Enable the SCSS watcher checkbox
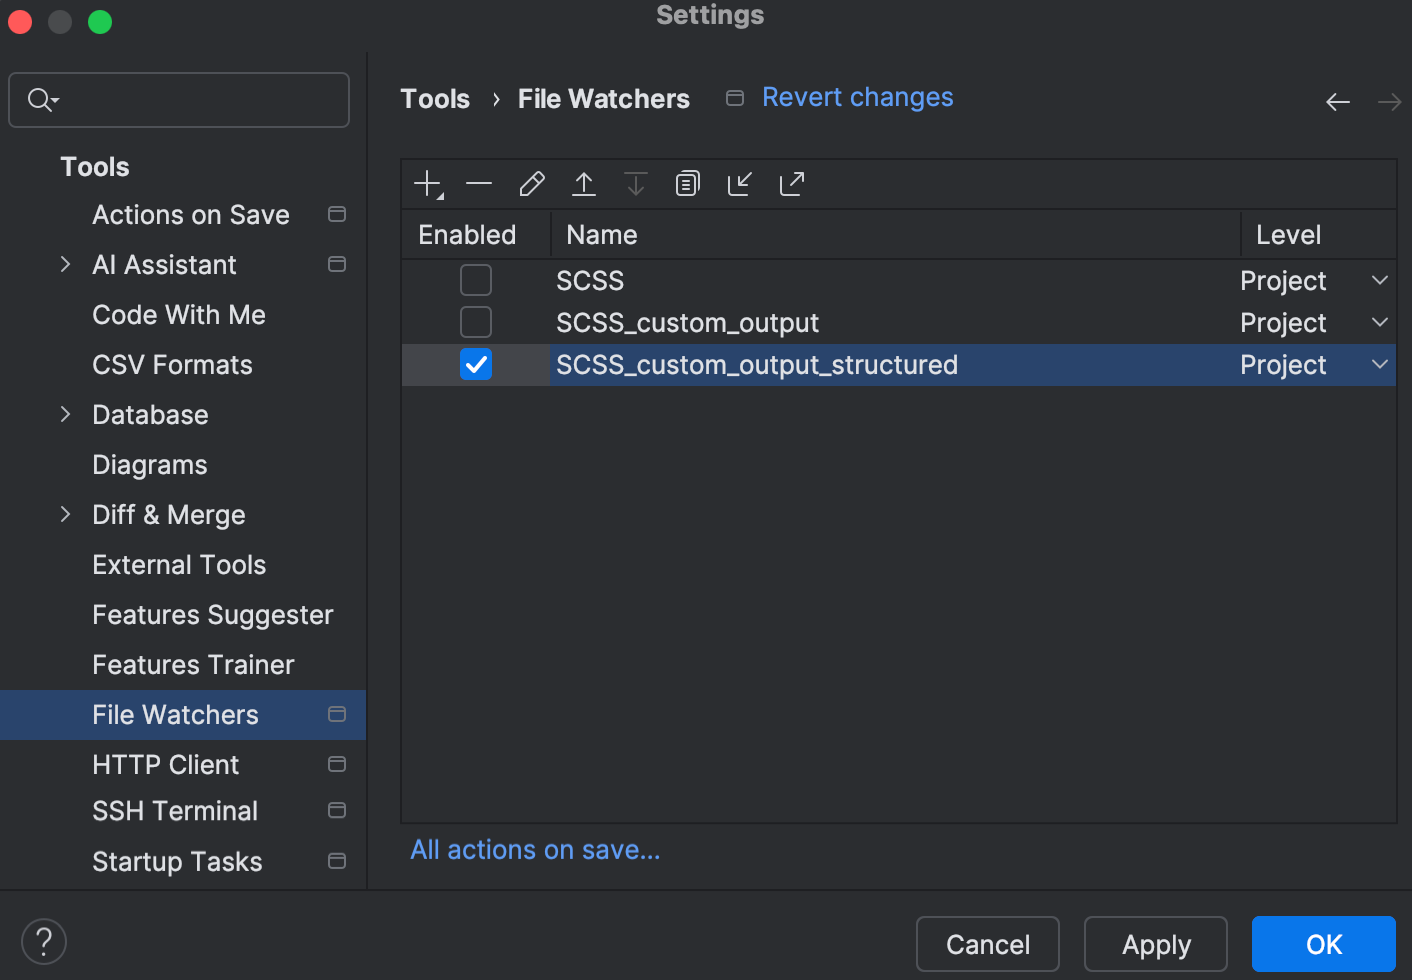This screenshot has height=980, width=1412. (475, 280)
